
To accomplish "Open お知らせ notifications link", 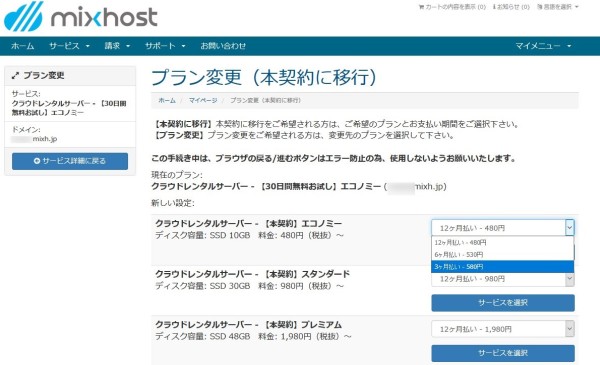I will (511, 7).
